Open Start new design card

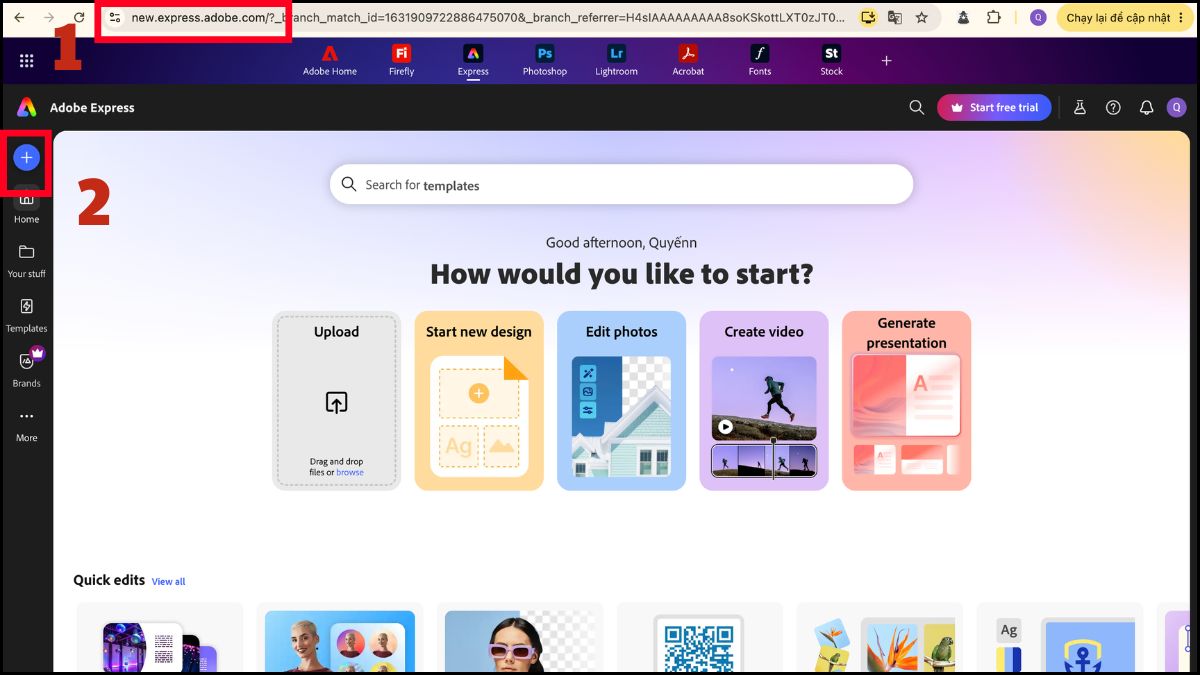click(x=479, y=401)
